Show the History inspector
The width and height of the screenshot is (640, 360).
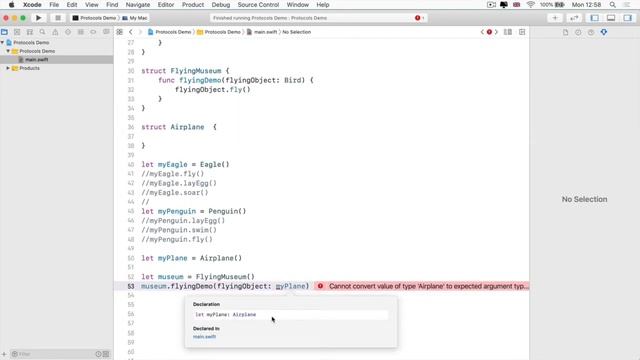pos(578,32)
